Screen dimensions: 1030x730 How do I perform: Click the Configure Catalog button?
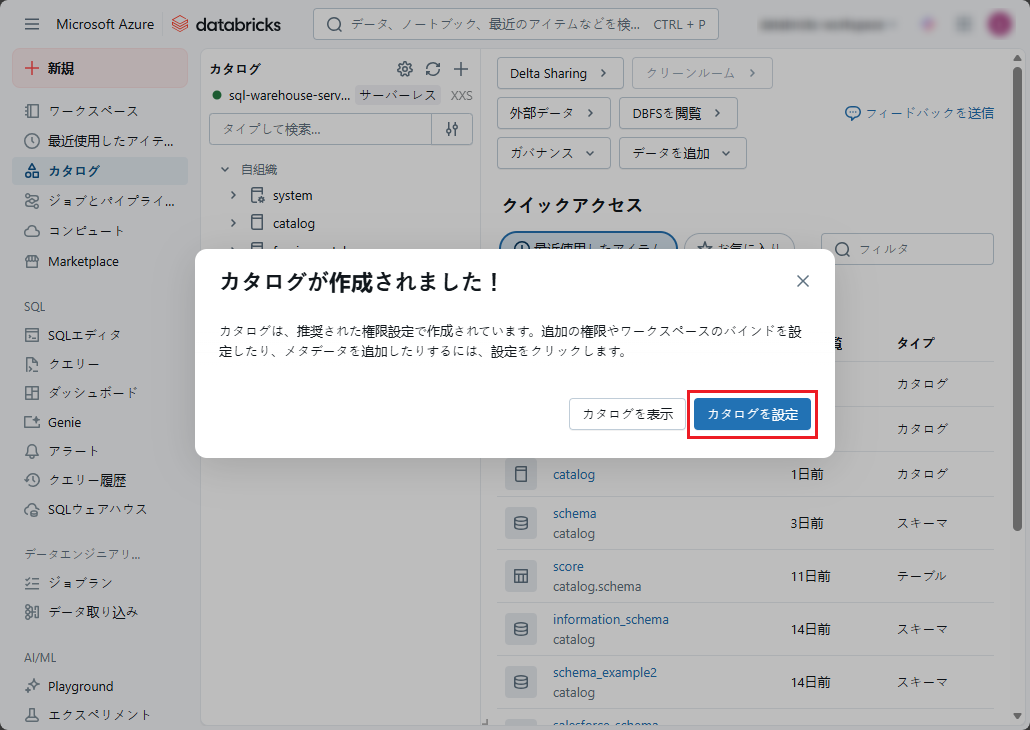tap(752, 414)
